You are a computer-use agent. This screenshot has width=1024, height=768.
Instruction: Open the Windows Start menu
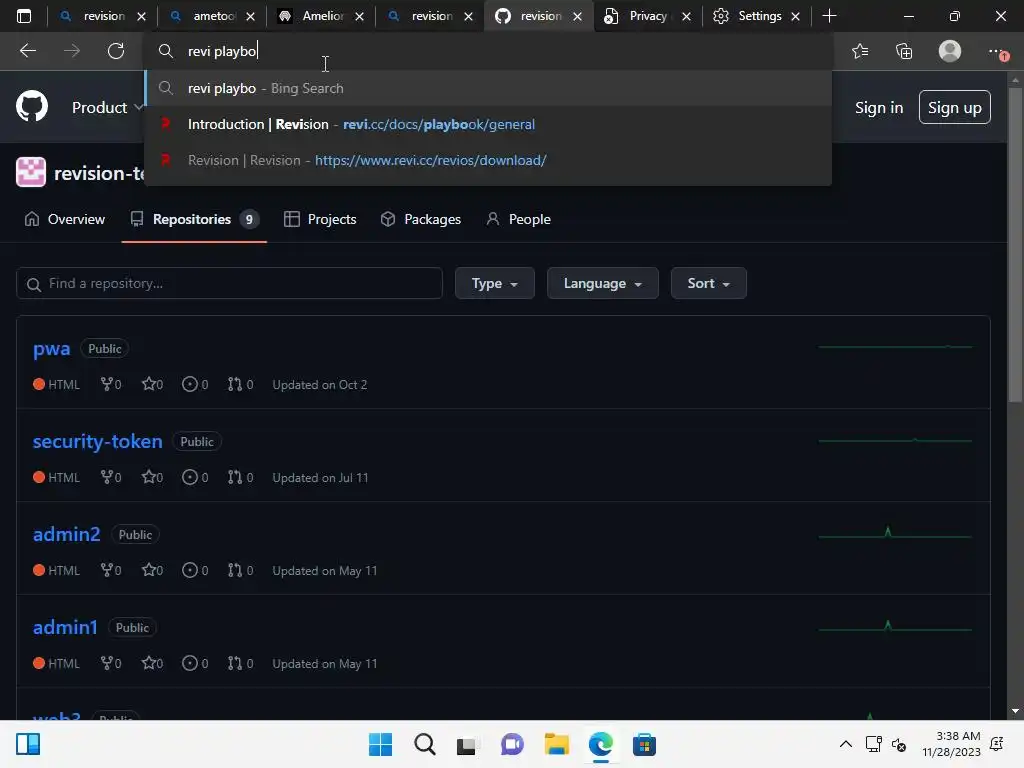click(x=380, y=744)
